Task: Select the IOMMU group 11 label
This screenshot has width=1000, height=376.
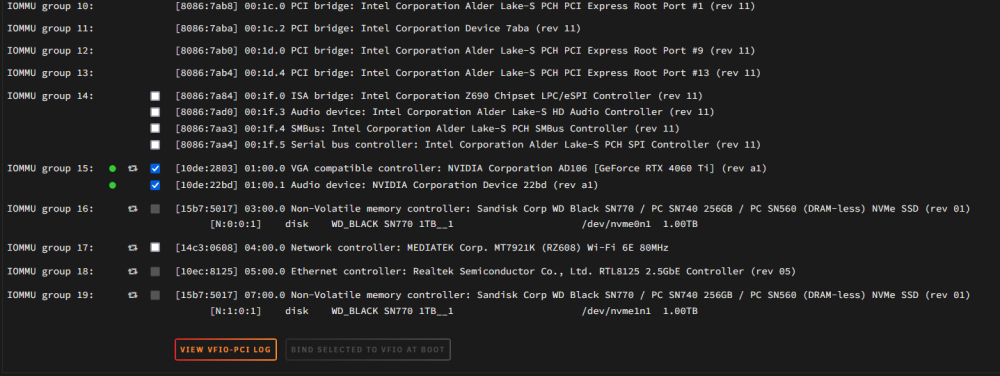Action: [x=50, y=29]
